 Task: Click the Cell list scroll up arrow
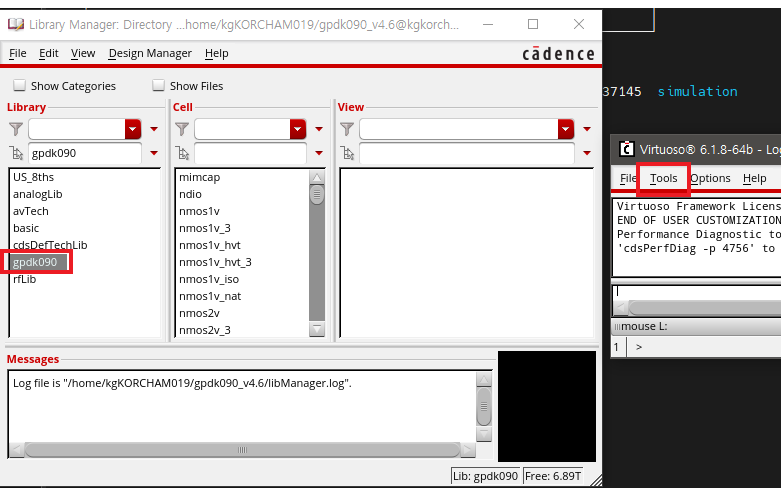point(317,177)
